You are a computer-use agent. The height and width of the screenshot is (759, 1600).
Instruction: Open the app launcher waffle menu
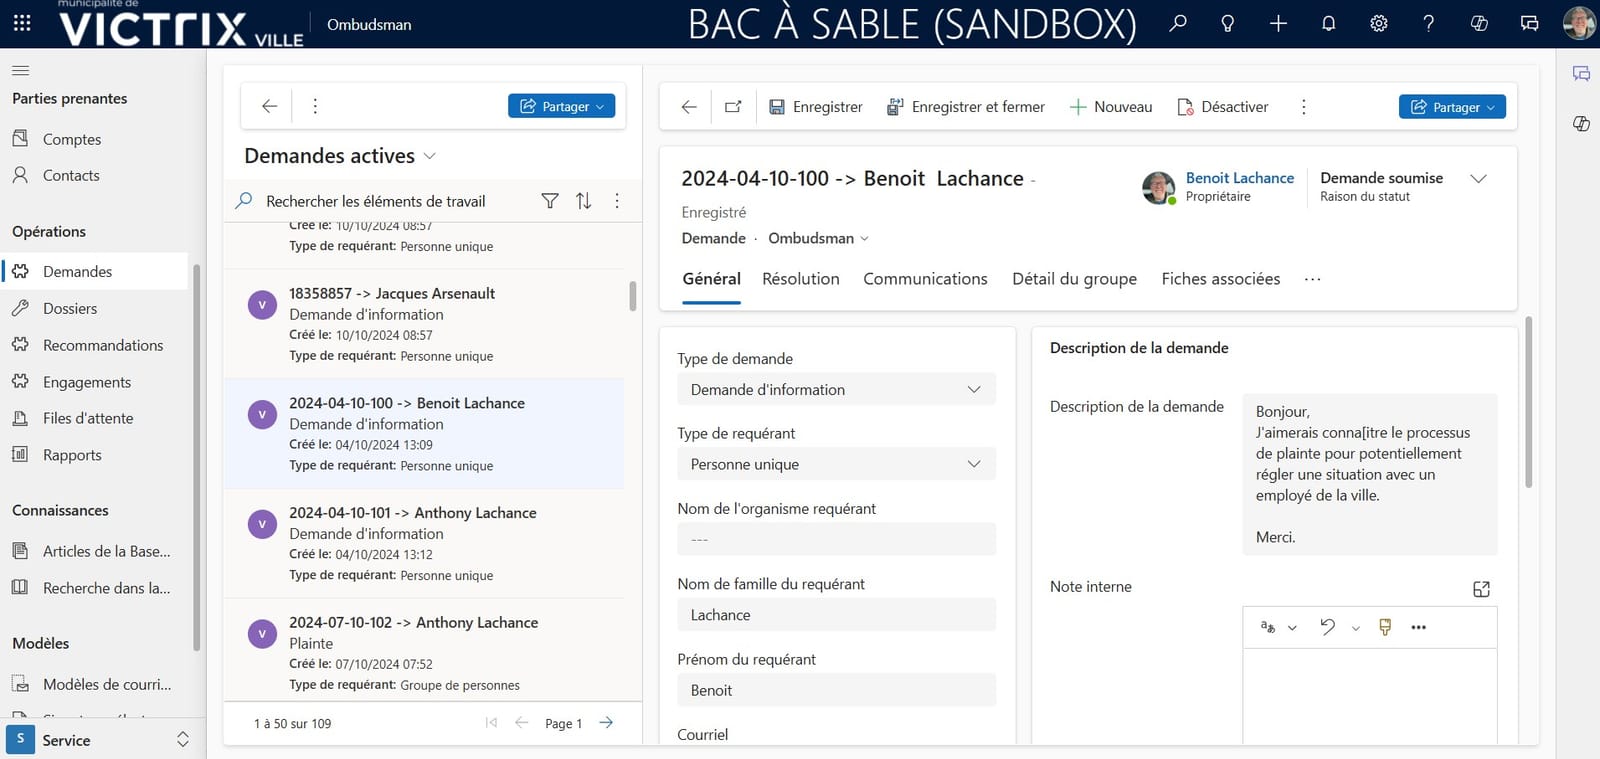[22, 23]
